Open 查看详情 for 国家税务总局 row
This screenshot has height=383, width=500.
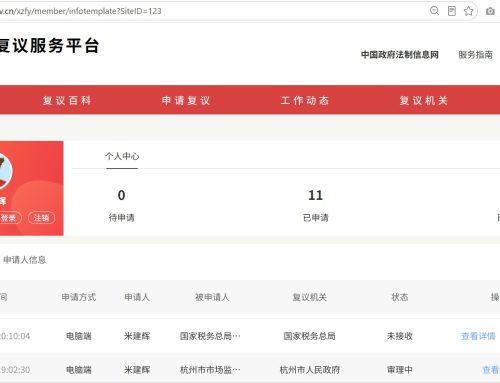point(478,336)
